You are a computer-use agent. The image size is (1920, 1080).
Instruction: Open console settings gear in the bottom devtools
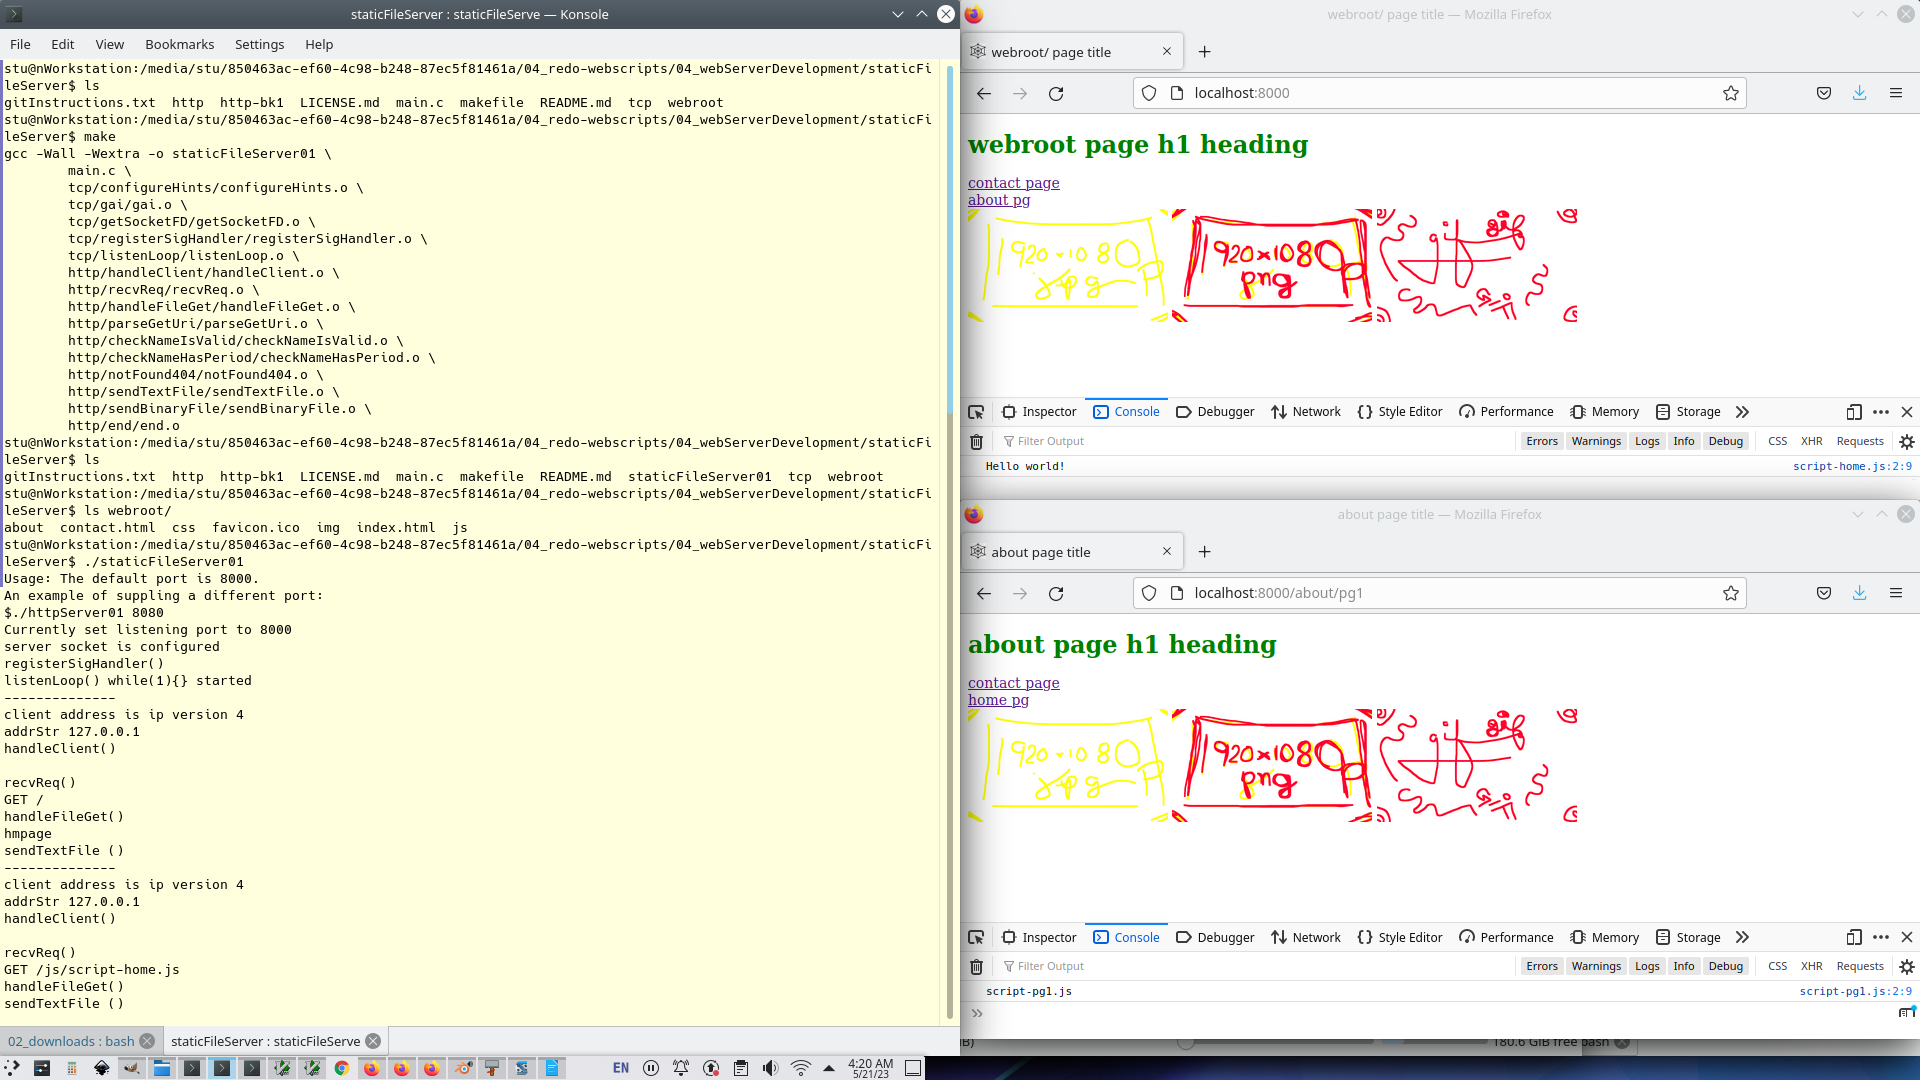[x=1907, y=967]
